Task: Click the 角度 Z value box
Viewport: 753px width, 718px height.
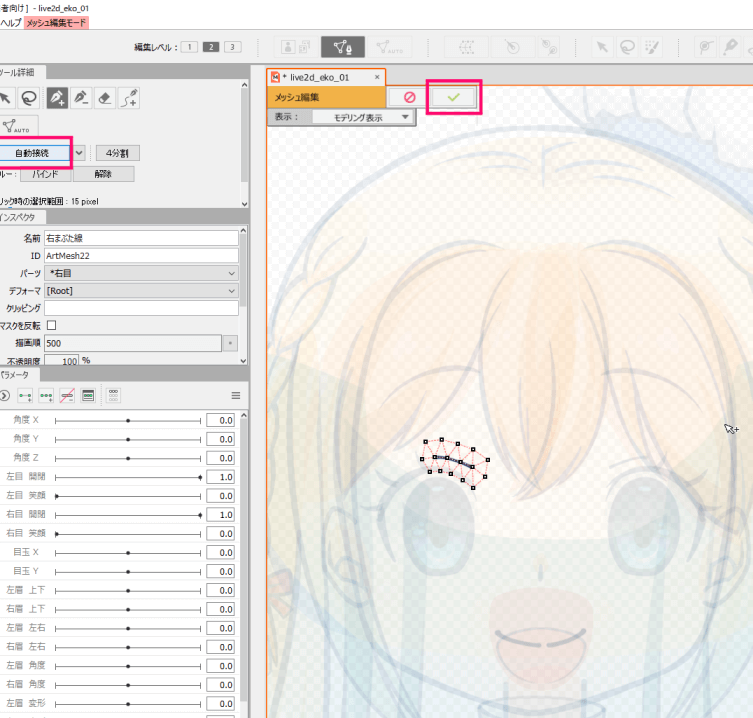Action: (220, 458)
